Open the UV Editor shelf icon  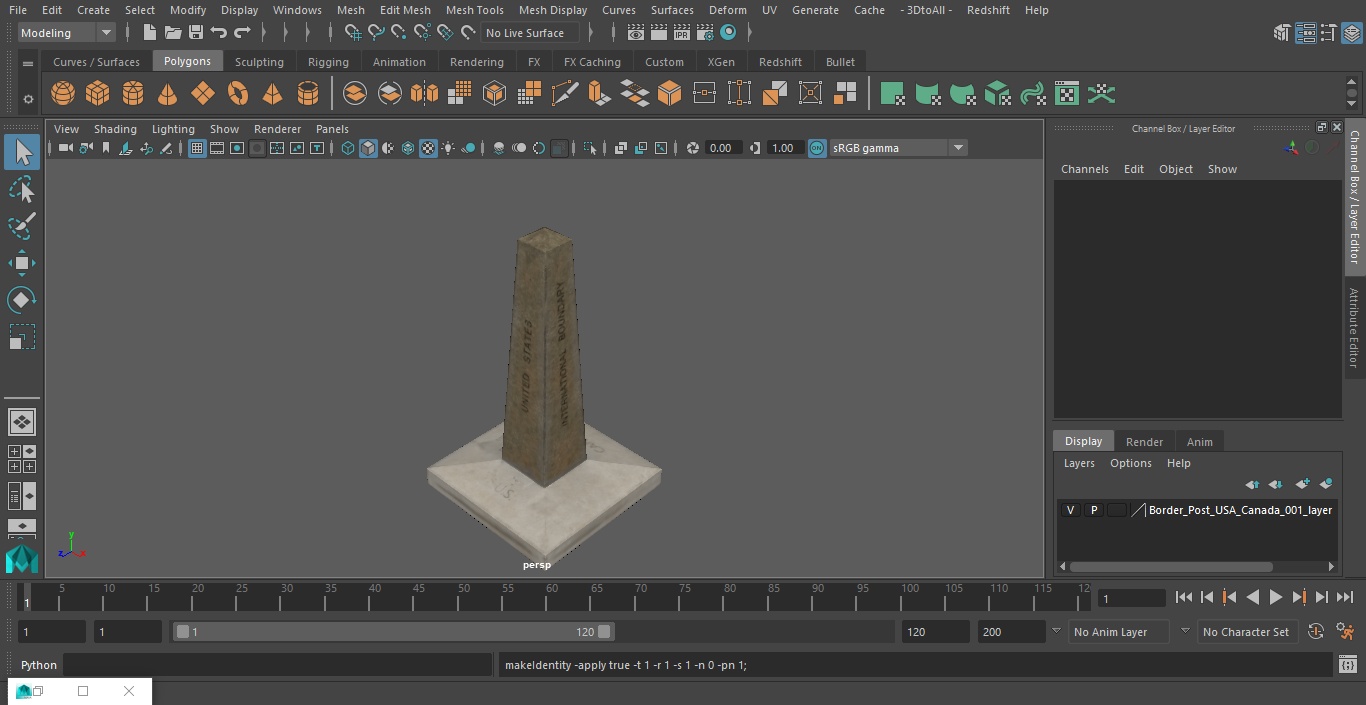coord(1067,94)
